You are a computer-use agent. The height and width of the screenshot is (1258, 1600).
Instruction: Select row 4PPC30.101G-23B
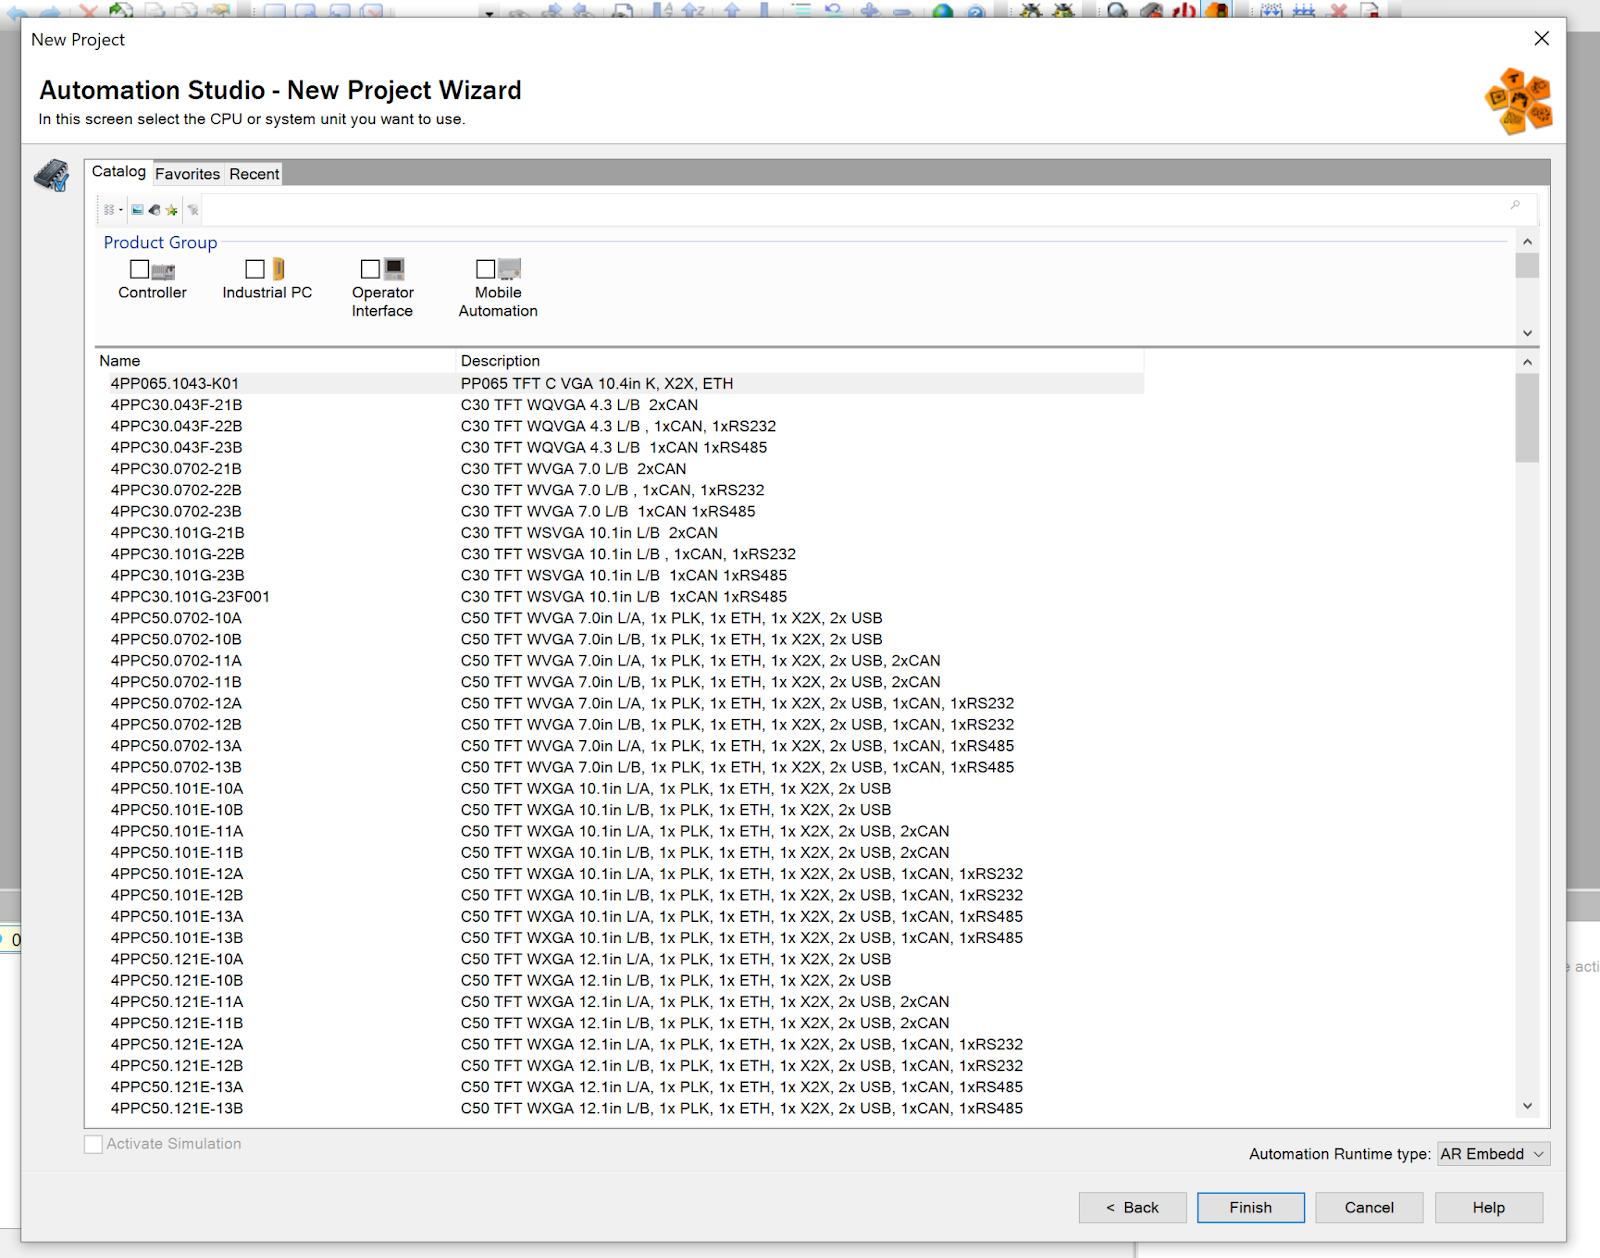pyautogui.click(x=620, y=576)
